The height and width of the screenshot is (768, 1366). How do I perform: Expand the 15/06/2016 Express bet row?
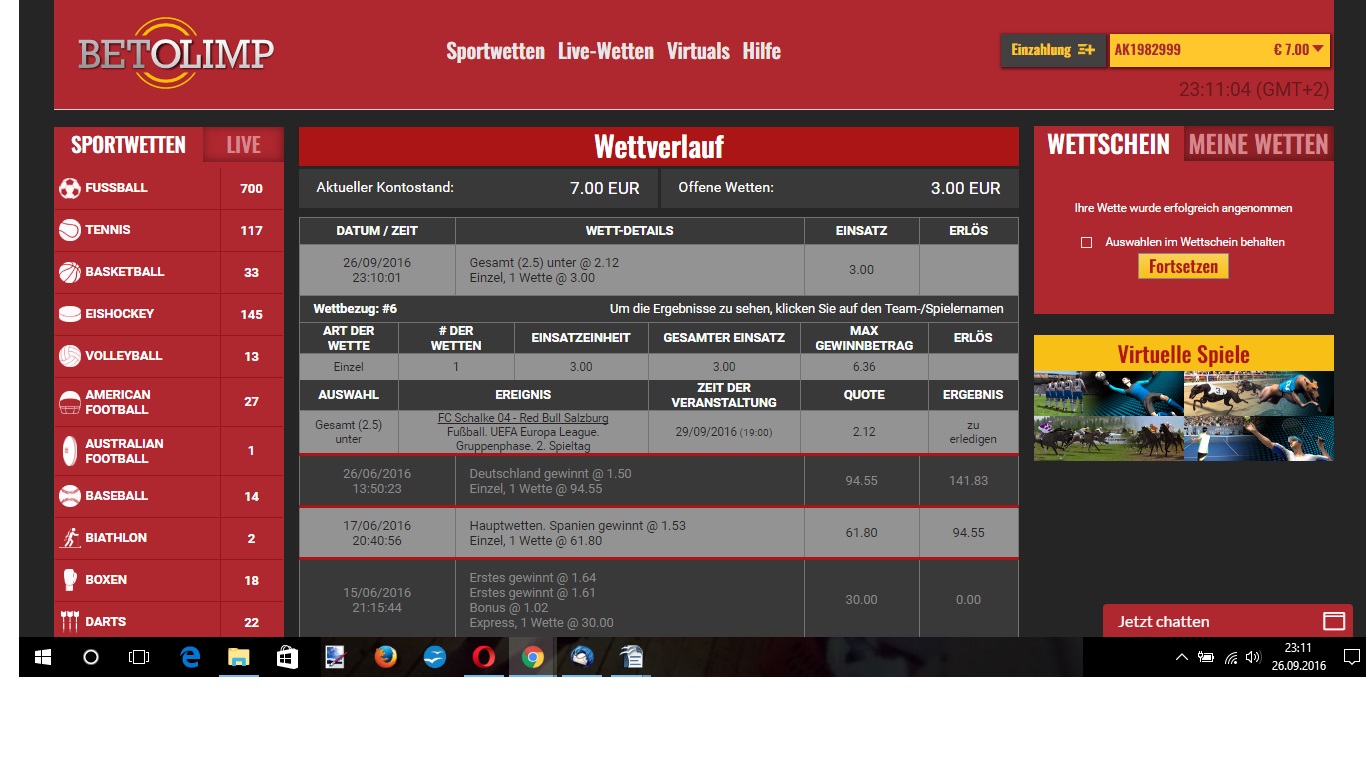click(658, 599)
